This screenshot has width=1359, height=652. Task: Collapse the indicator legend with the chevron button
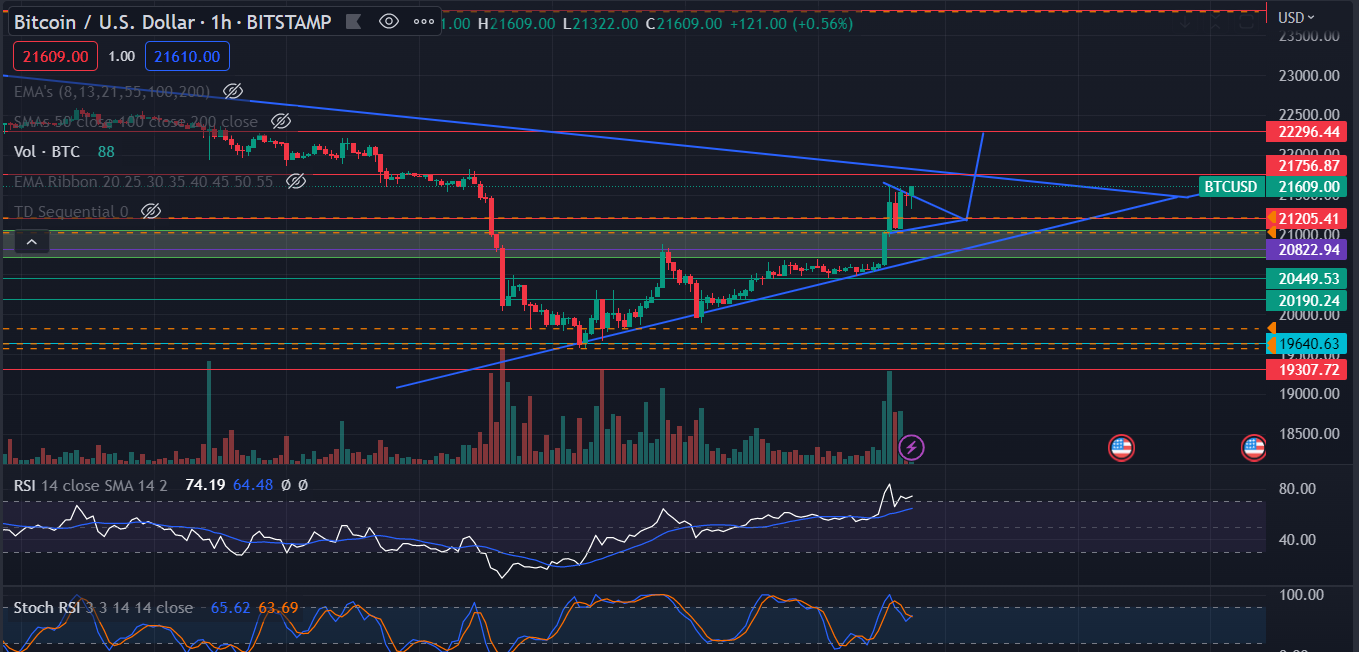point(32,241)
